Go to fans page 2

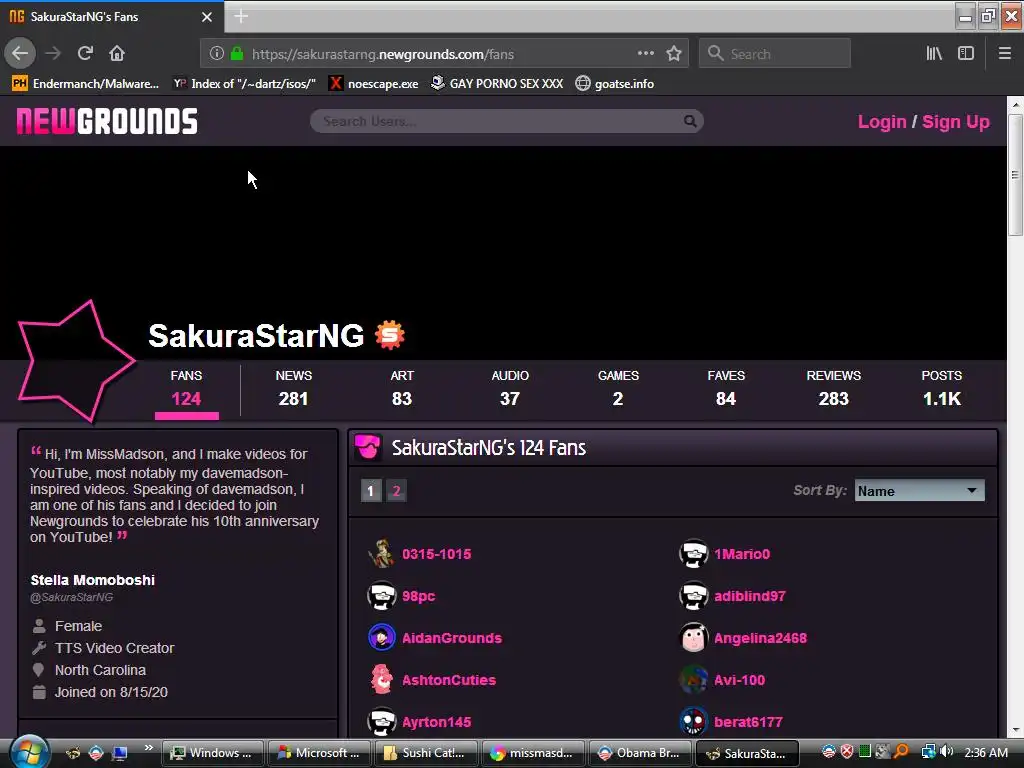(x=396, y=490)
